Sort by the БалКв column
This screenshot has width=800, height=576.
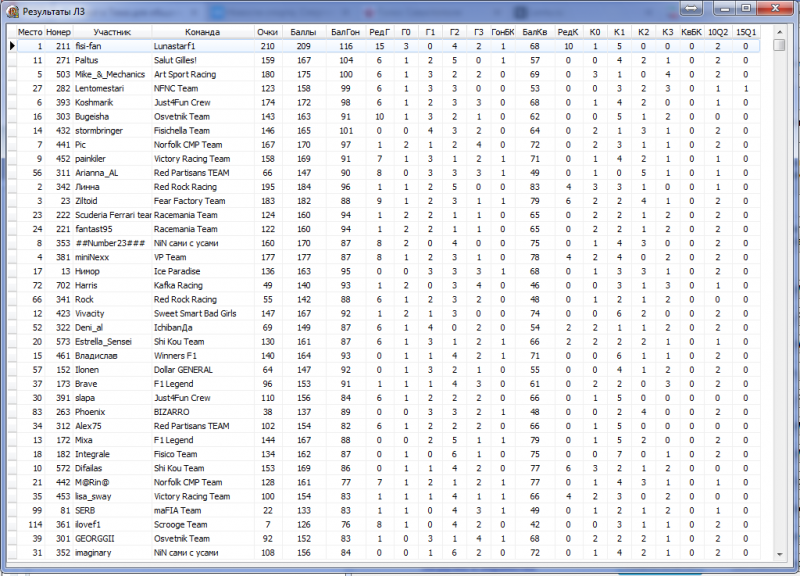[x=535, y=32]
